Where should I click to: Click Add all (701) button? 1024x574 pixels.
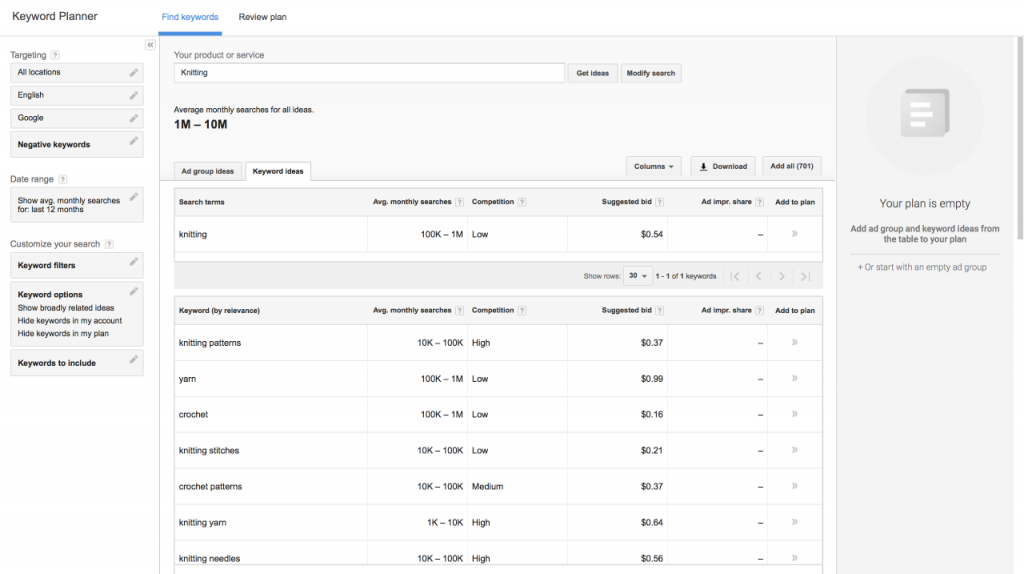792,167
